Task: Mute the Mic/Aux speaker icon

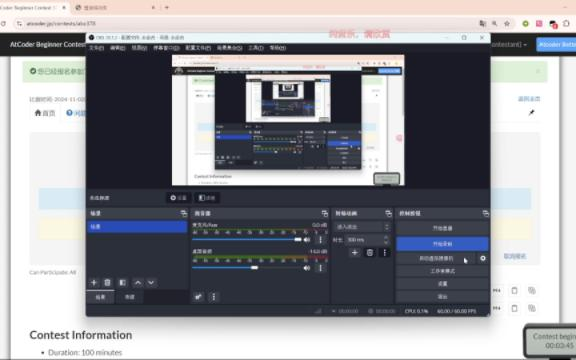Action: click(307, 240)
